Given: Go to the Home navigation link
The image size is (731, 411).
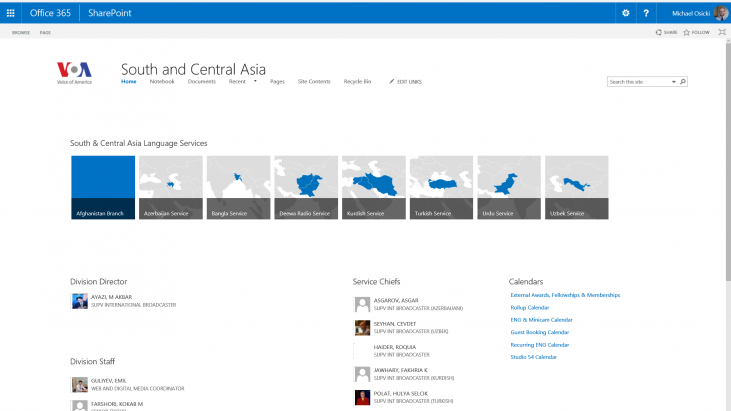Looking at the screenshot, I should click(129, 82).
